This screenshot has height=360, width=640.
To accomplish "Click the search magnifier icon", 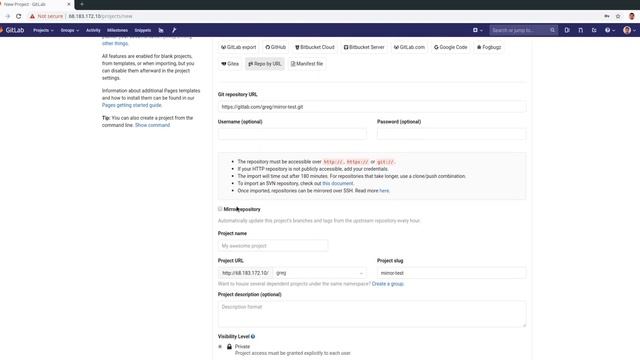I will click(x=553, y=30).
